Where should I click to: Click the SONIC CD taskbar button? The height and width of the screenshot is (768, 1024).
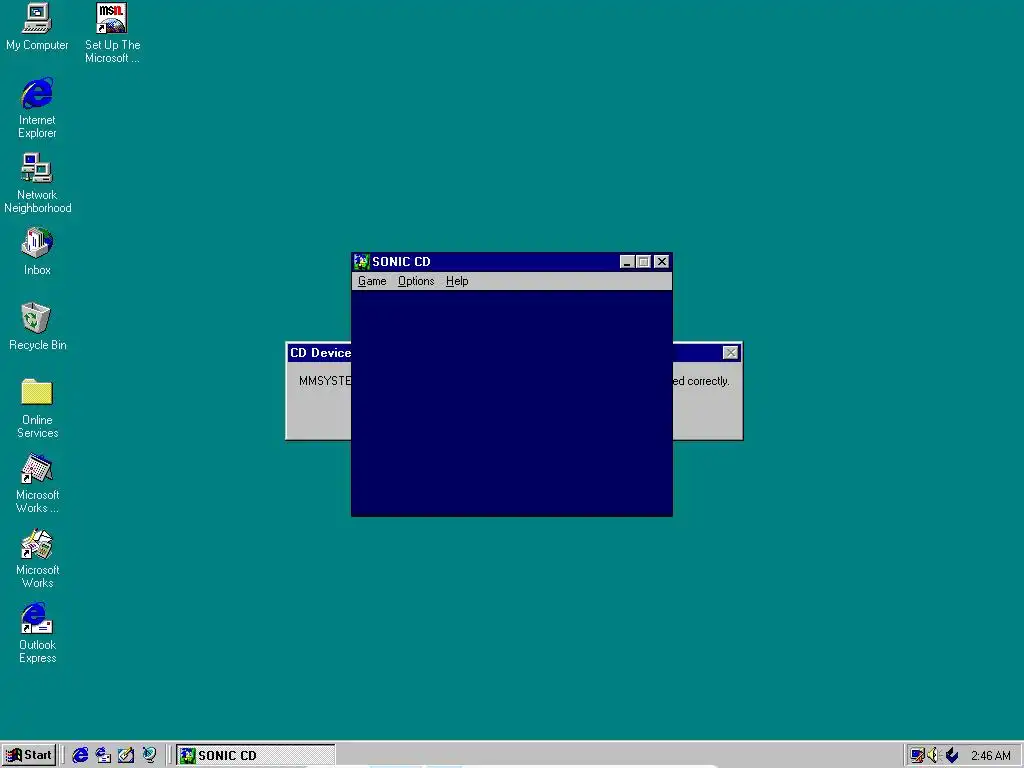[x=256, y=755]
